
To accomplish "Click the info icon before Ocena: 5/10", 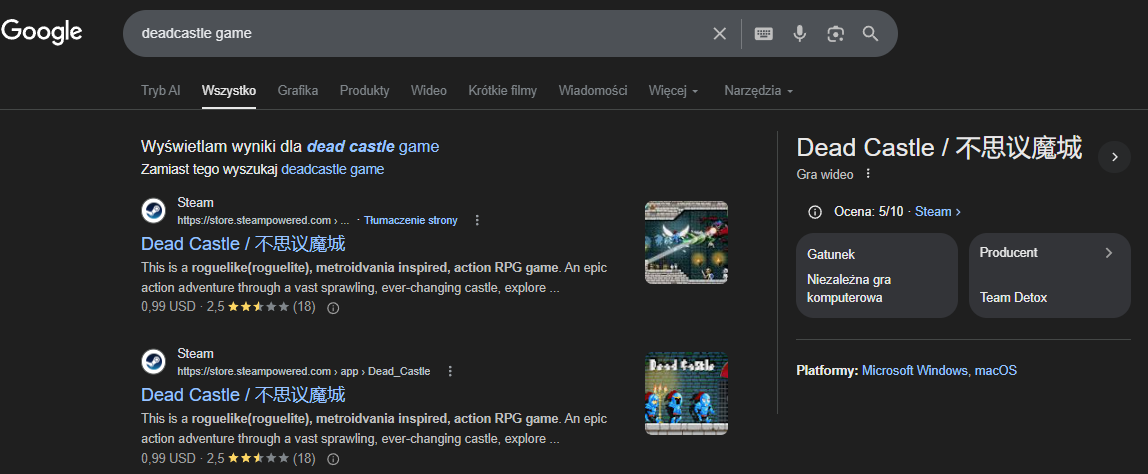I will click(814, 212).
